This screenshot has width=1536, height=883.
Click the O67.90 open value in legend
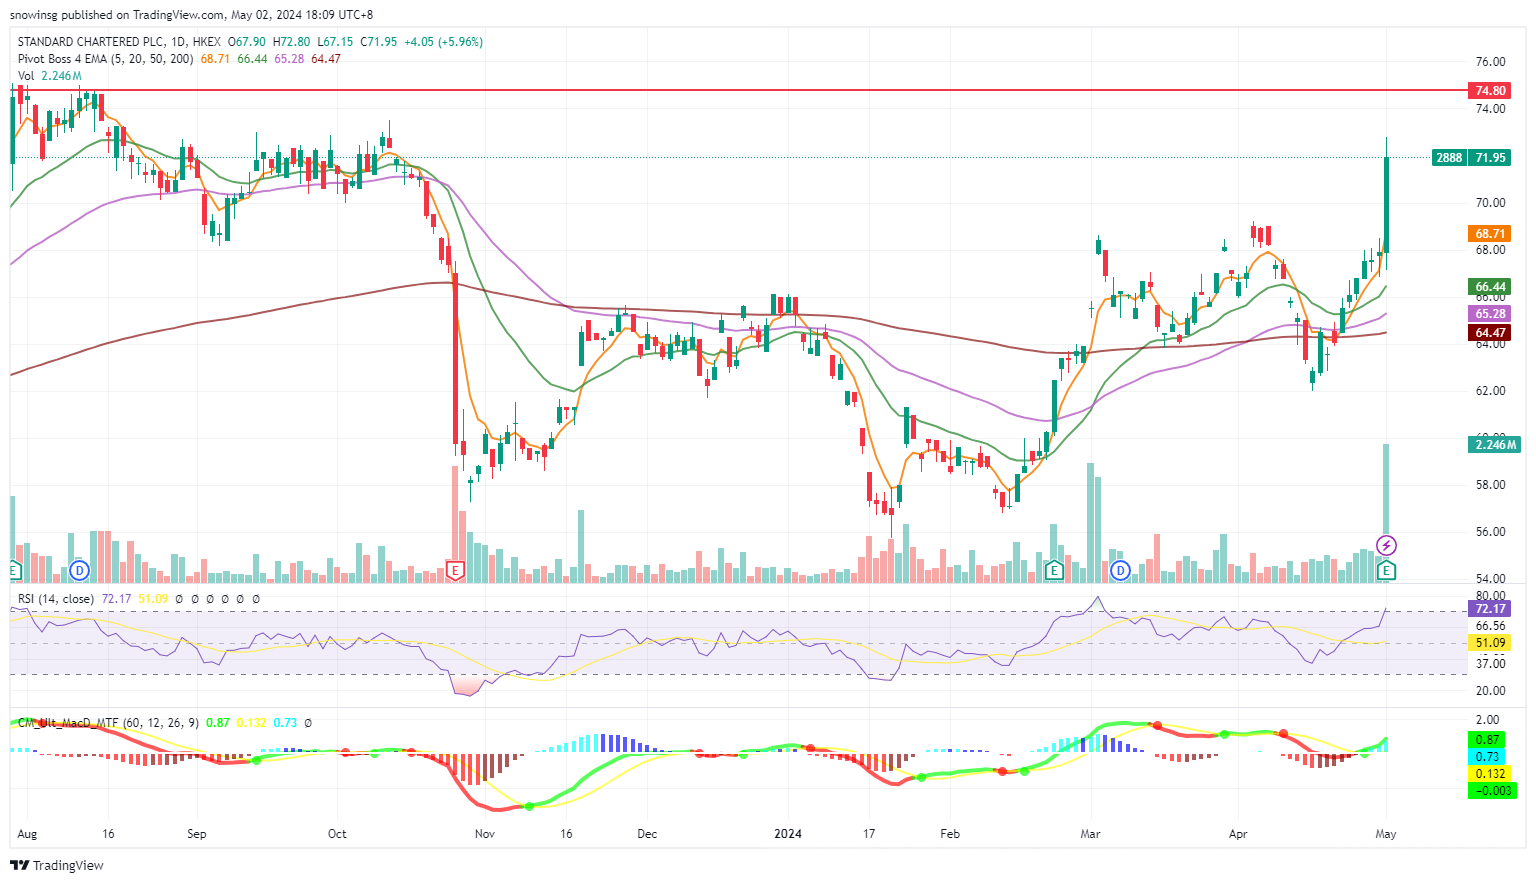(x=247, y=42)
